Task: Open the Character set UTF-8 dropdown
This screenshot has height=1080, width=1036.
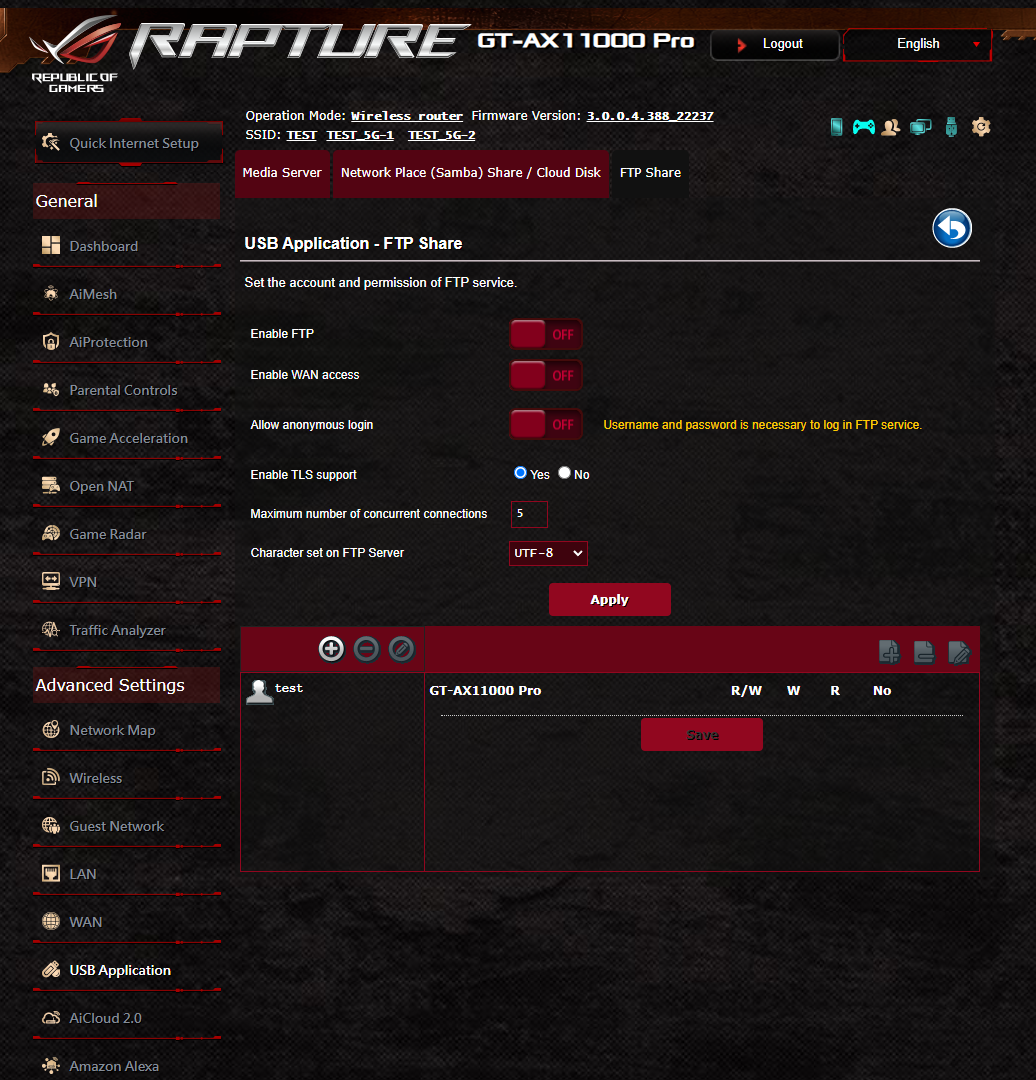Action: pyautogui.click(x=548, y=553)
